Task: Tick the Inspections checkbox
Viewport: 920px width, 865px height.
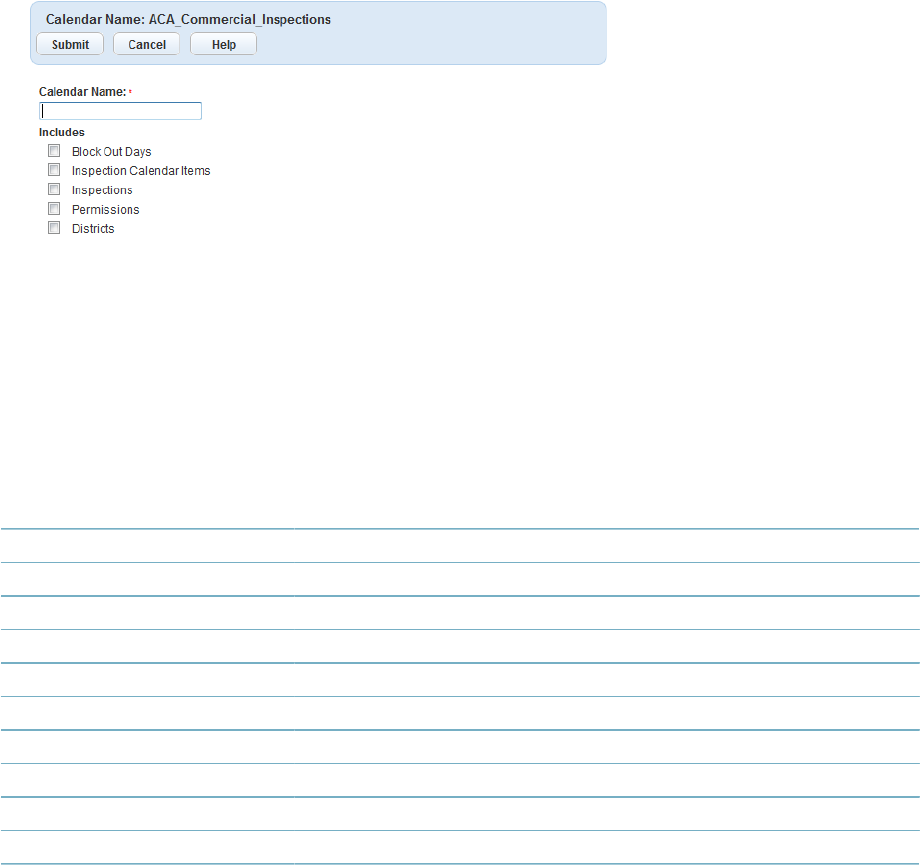Action: (54, 189)
